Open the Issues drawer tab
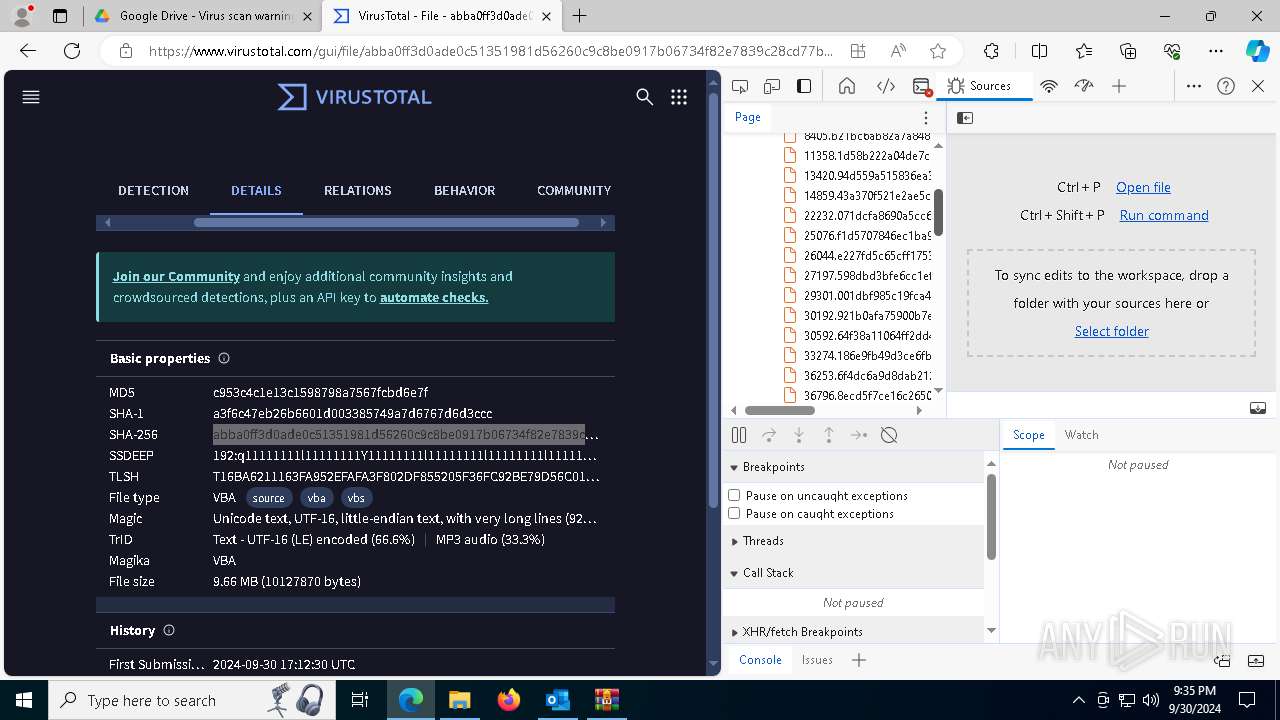The width and height of the screenshot is (1280, 720). 817,660
